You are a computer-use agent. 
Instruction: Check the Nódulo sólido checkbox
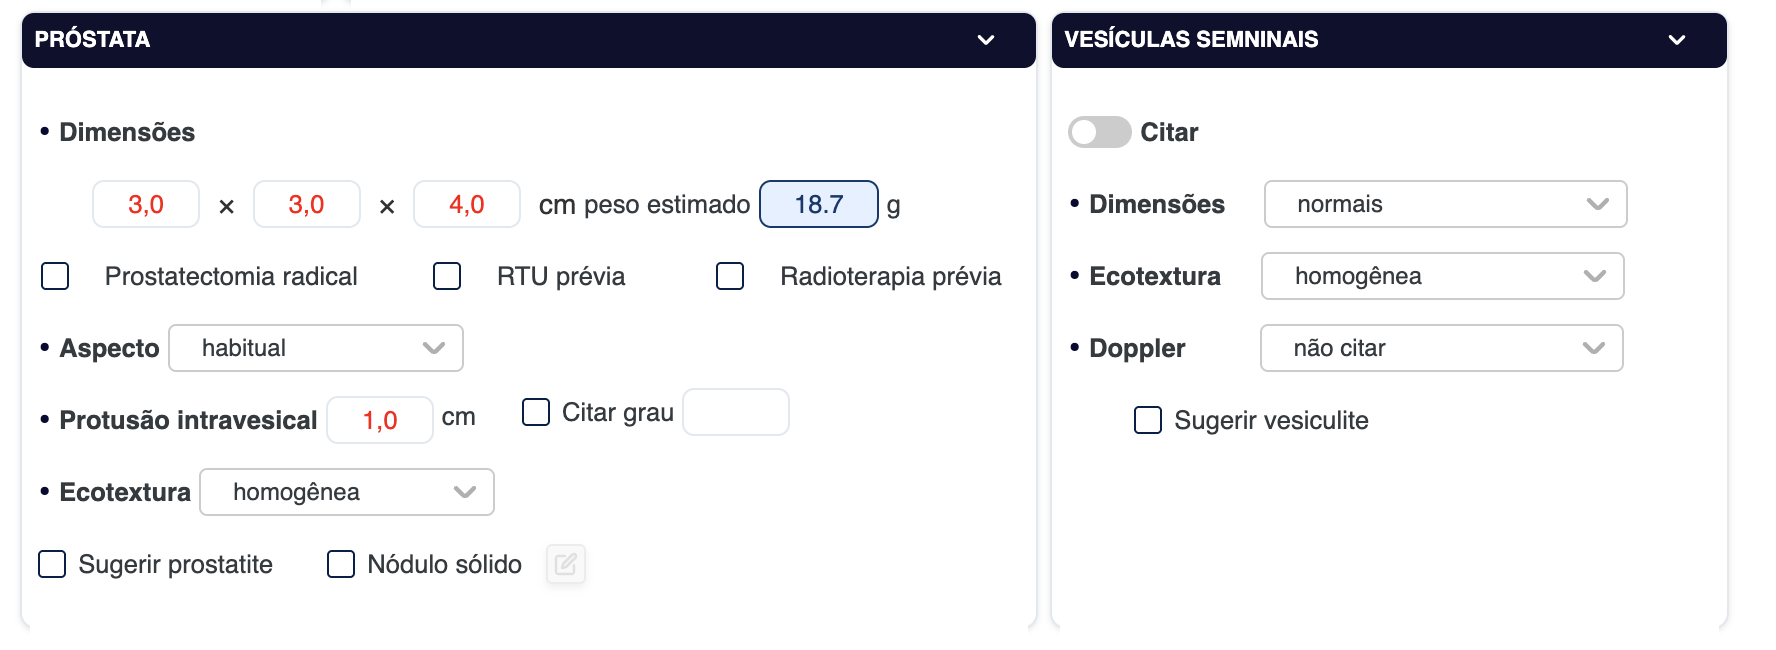[x=341, y=564]
